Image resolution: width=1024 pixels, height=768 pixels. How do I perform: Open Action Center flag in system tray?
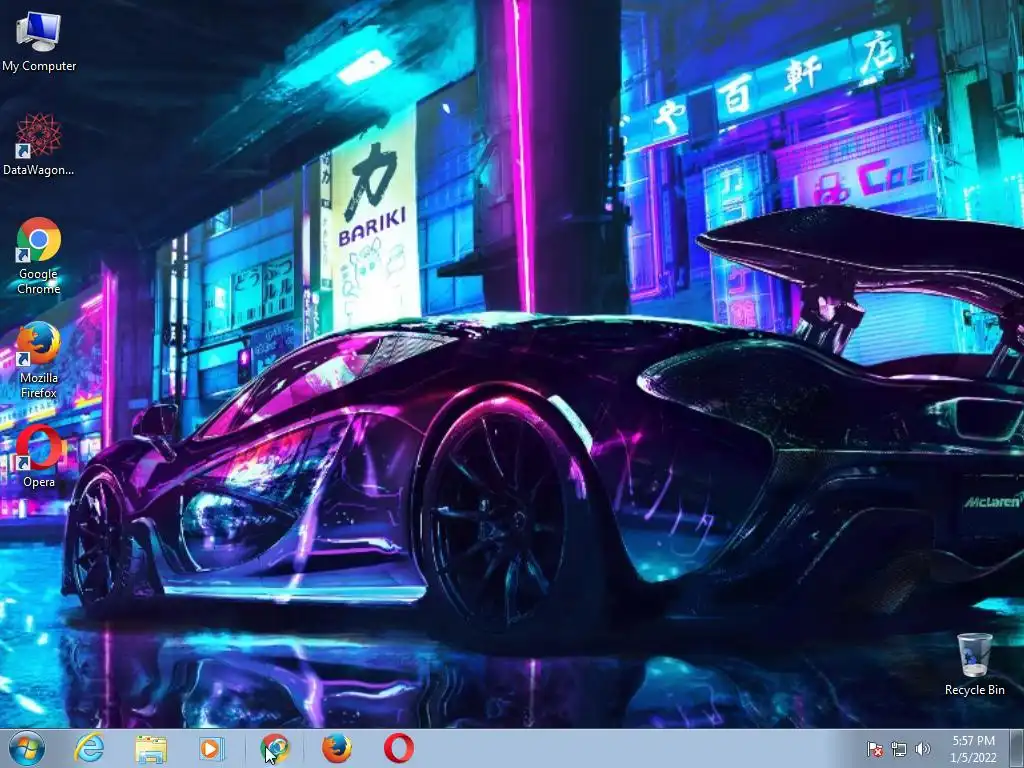pos(874,749)
